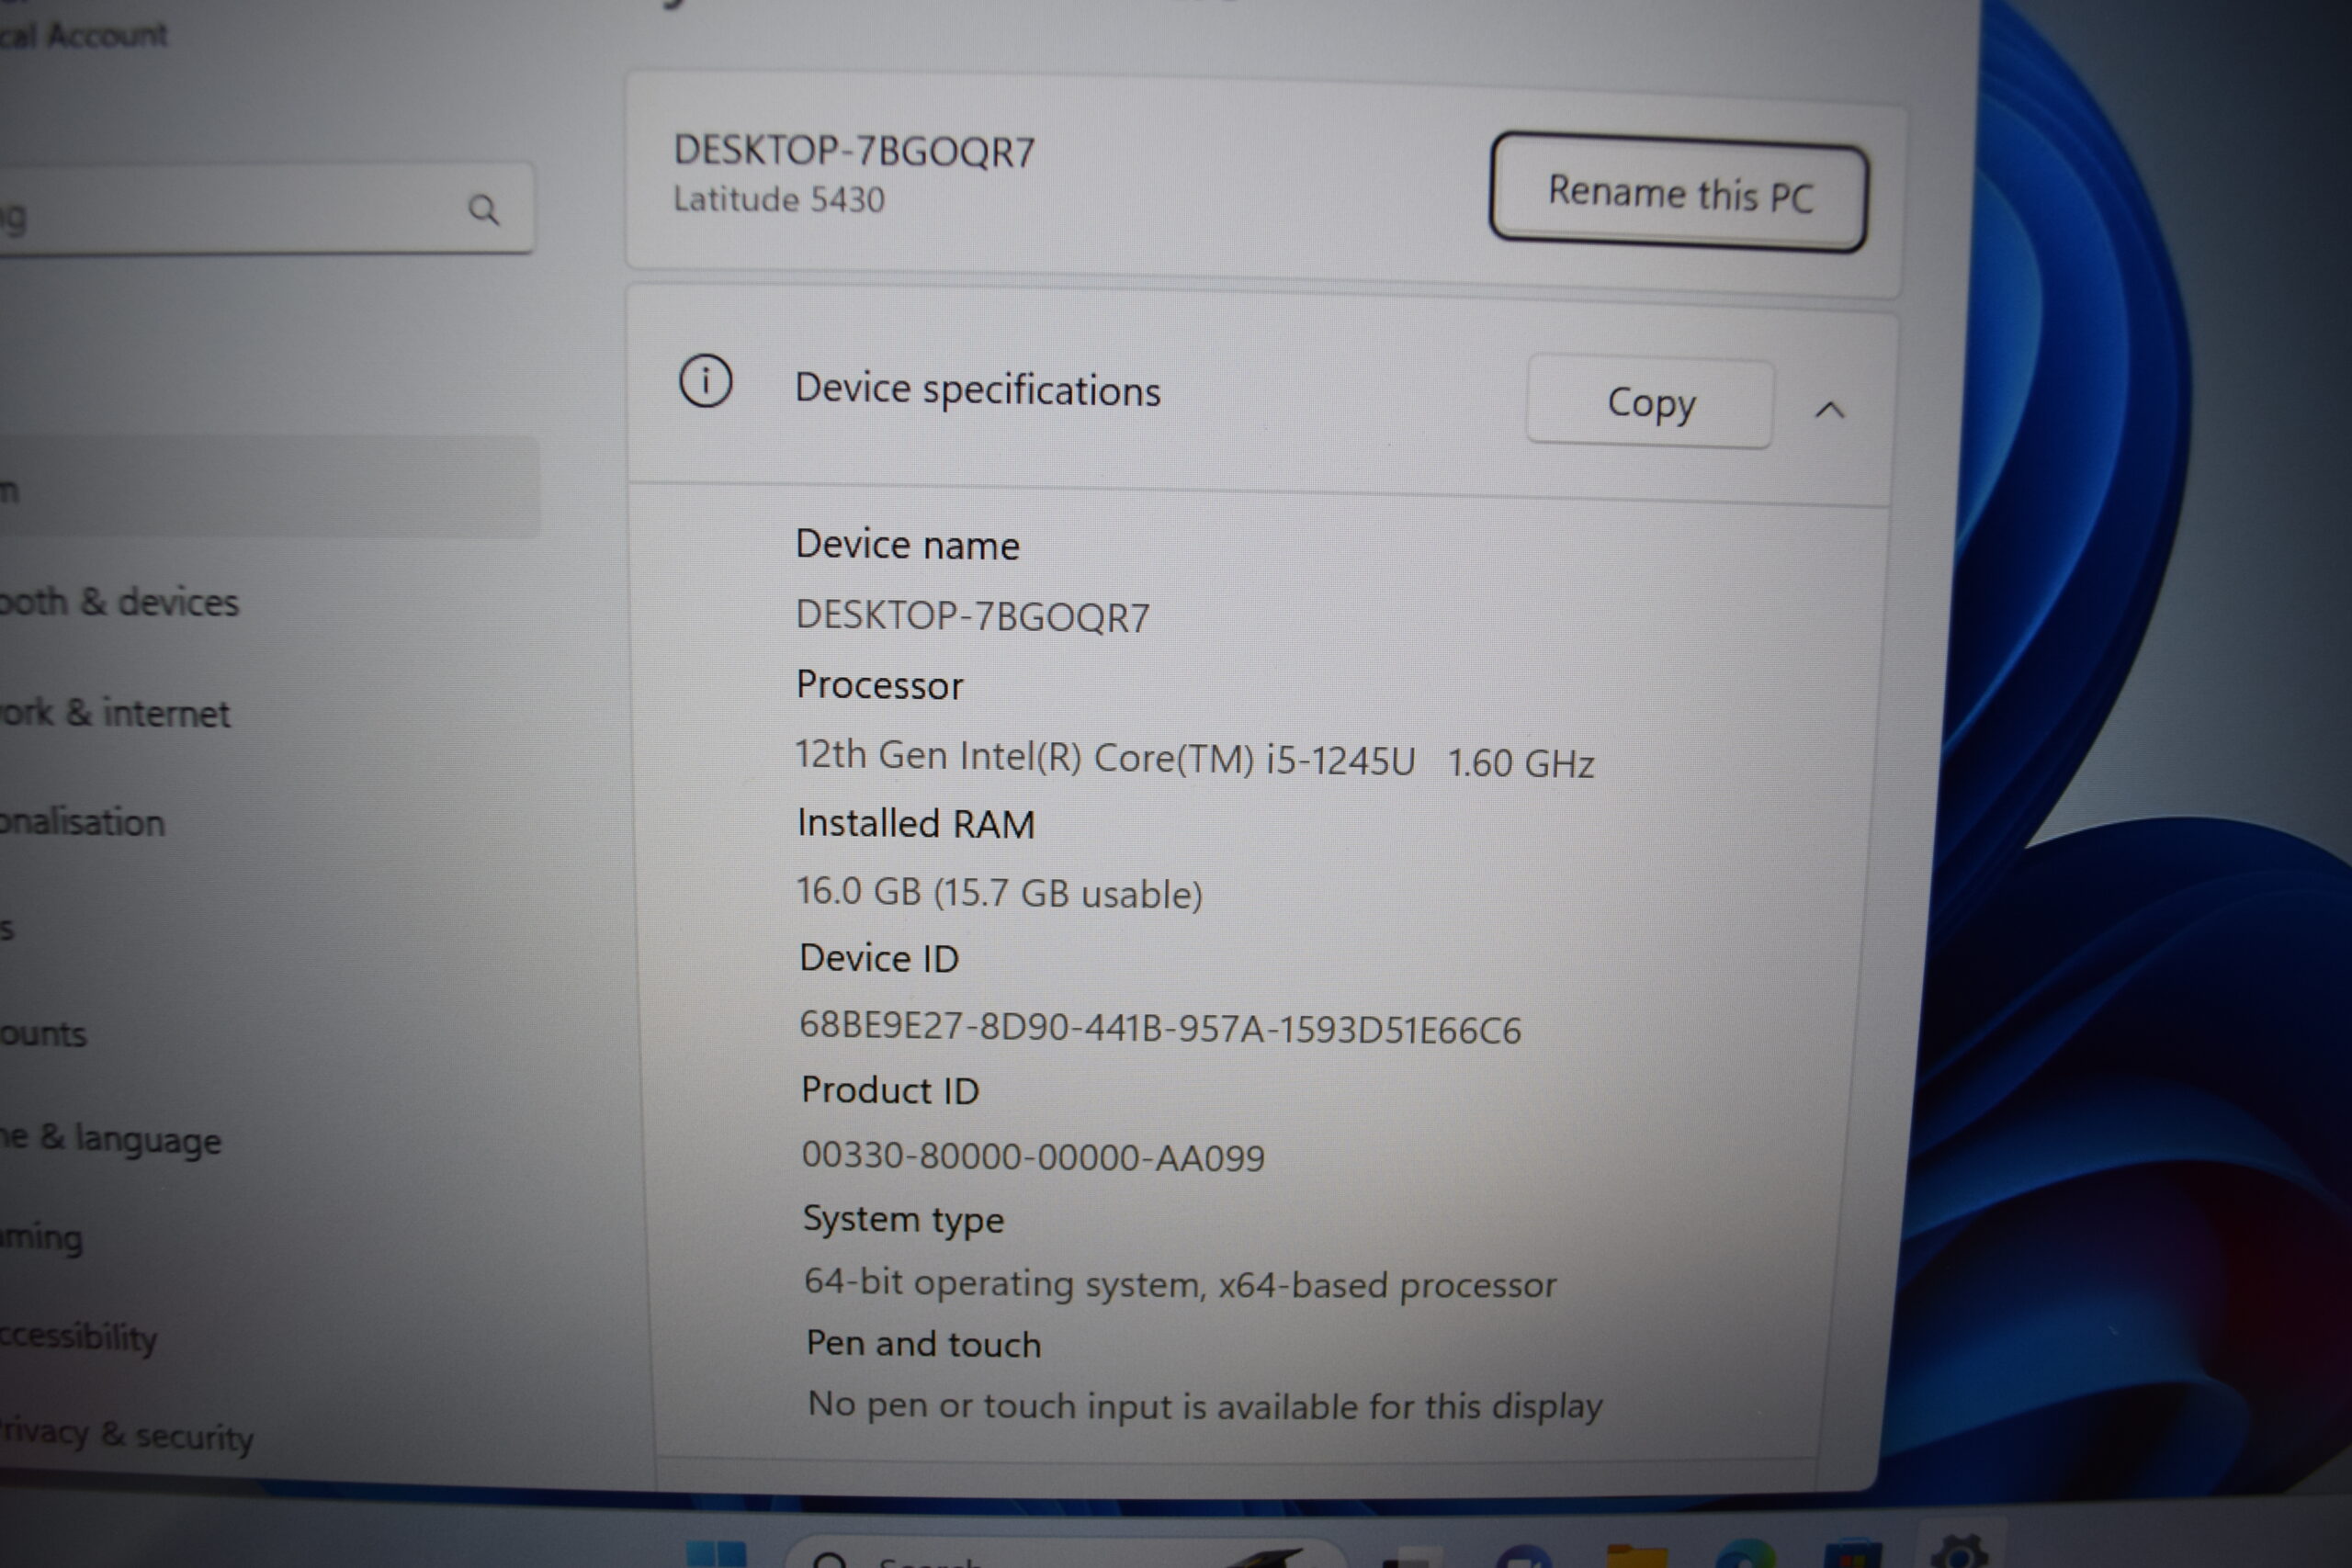
Task: Open the Accounts settings page
Action: 44,1033
